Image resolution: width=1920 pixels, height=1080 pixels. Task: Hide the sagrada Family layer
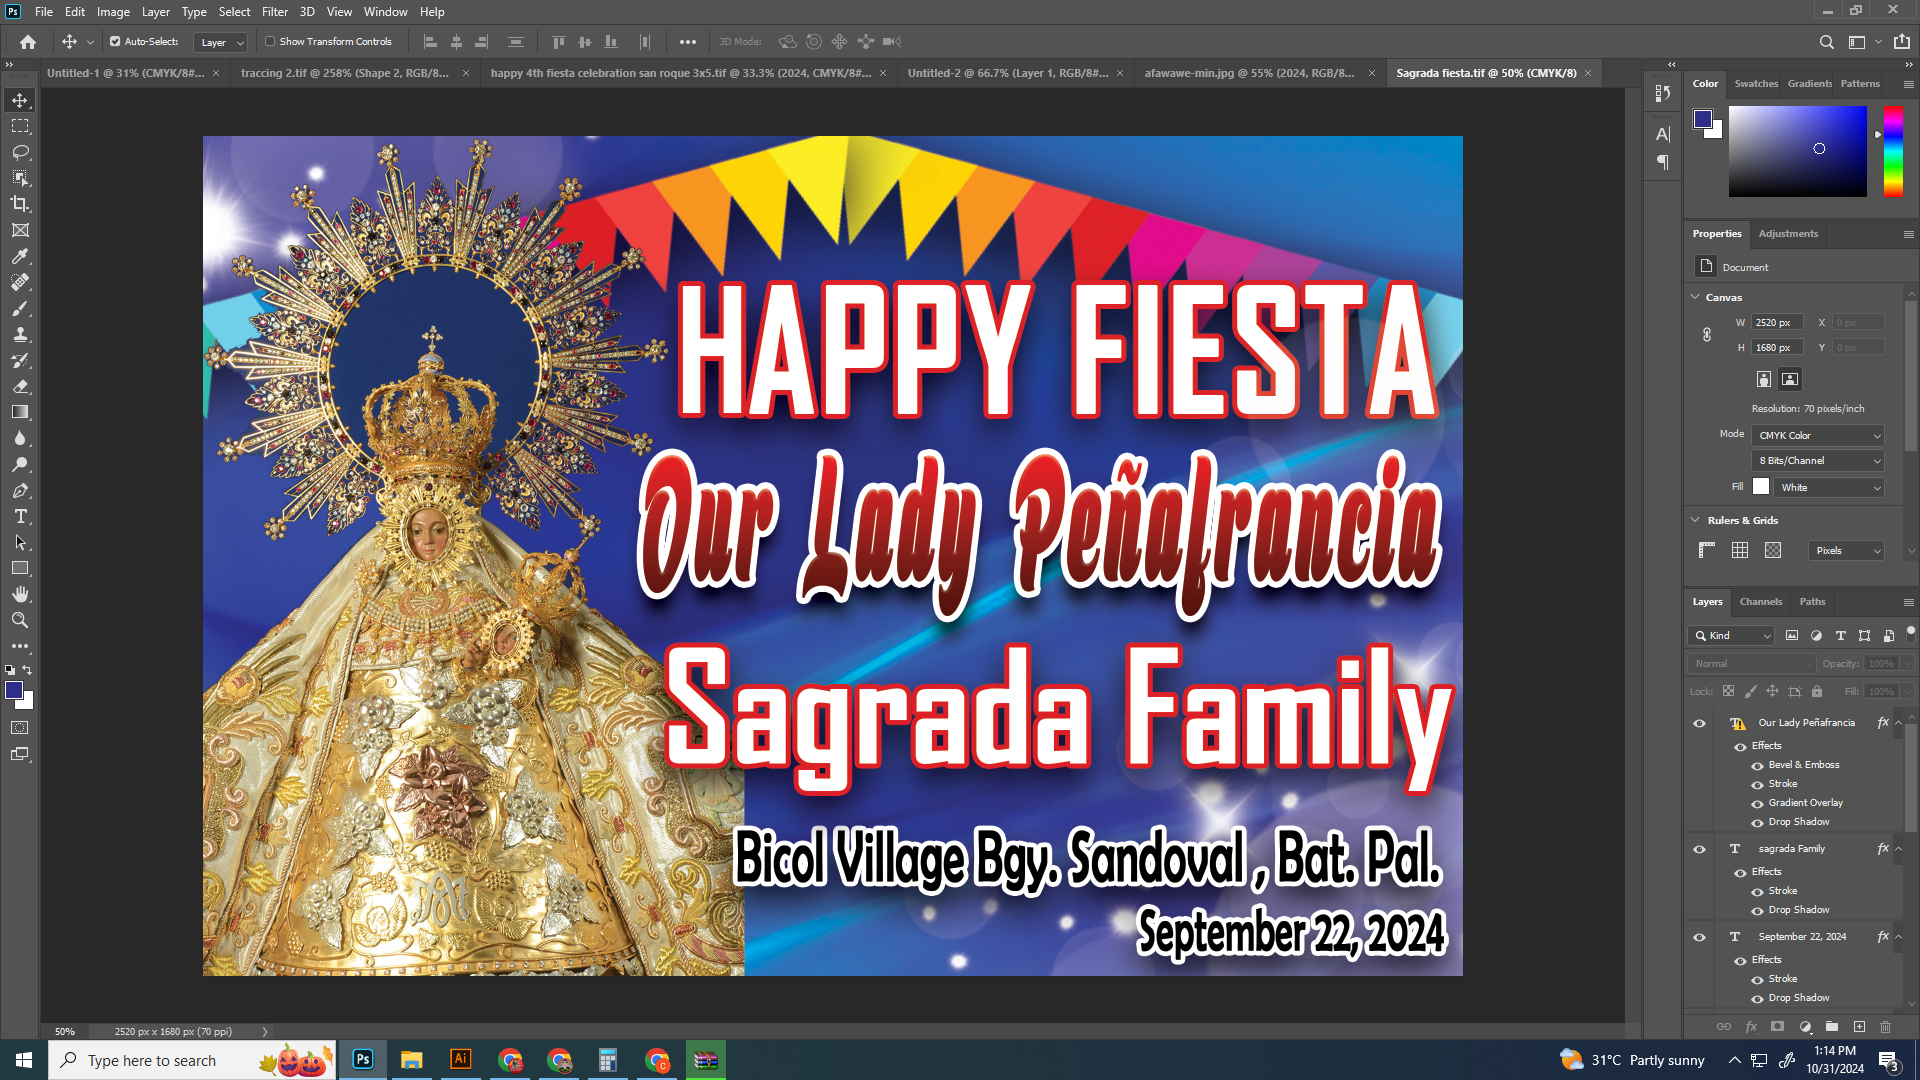tap(1699, 849)
